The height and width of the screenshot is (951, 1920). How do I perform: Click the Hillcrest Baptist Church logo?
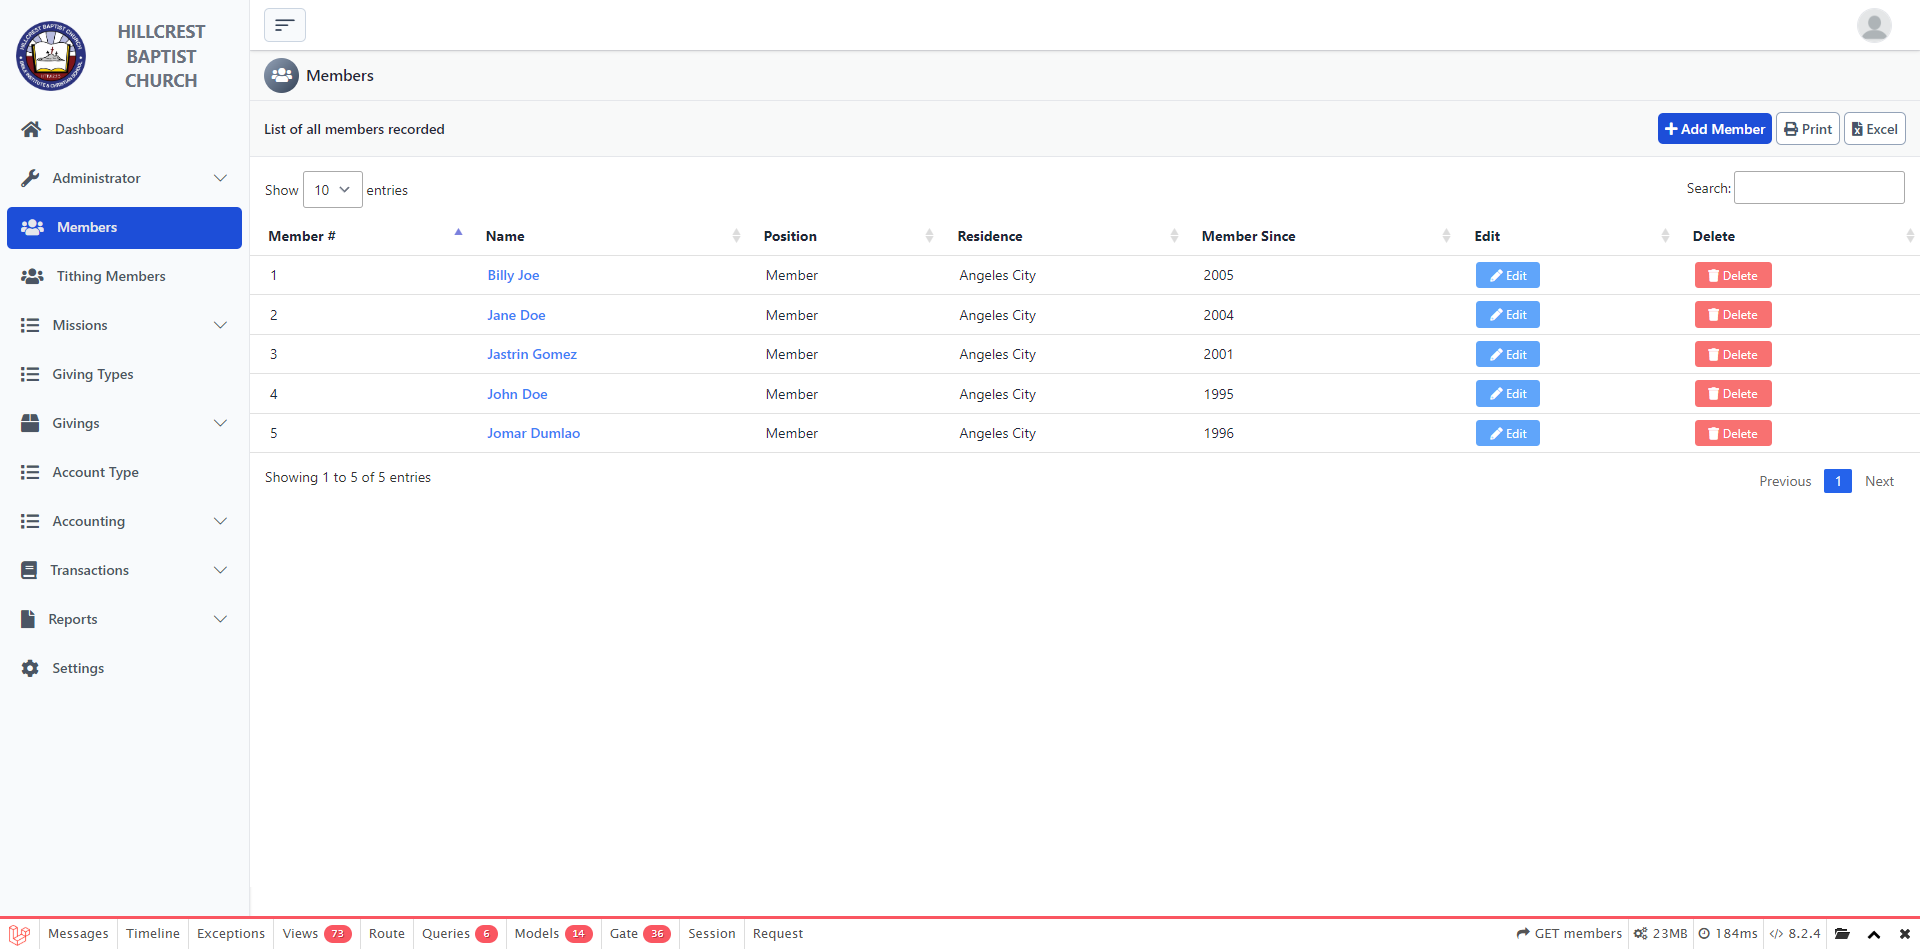[51, 56]
